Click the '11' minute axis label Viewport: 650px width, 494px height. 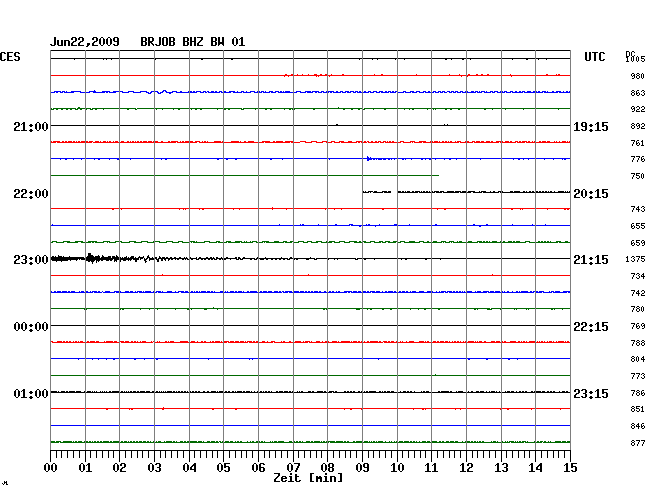pos(432,467)
